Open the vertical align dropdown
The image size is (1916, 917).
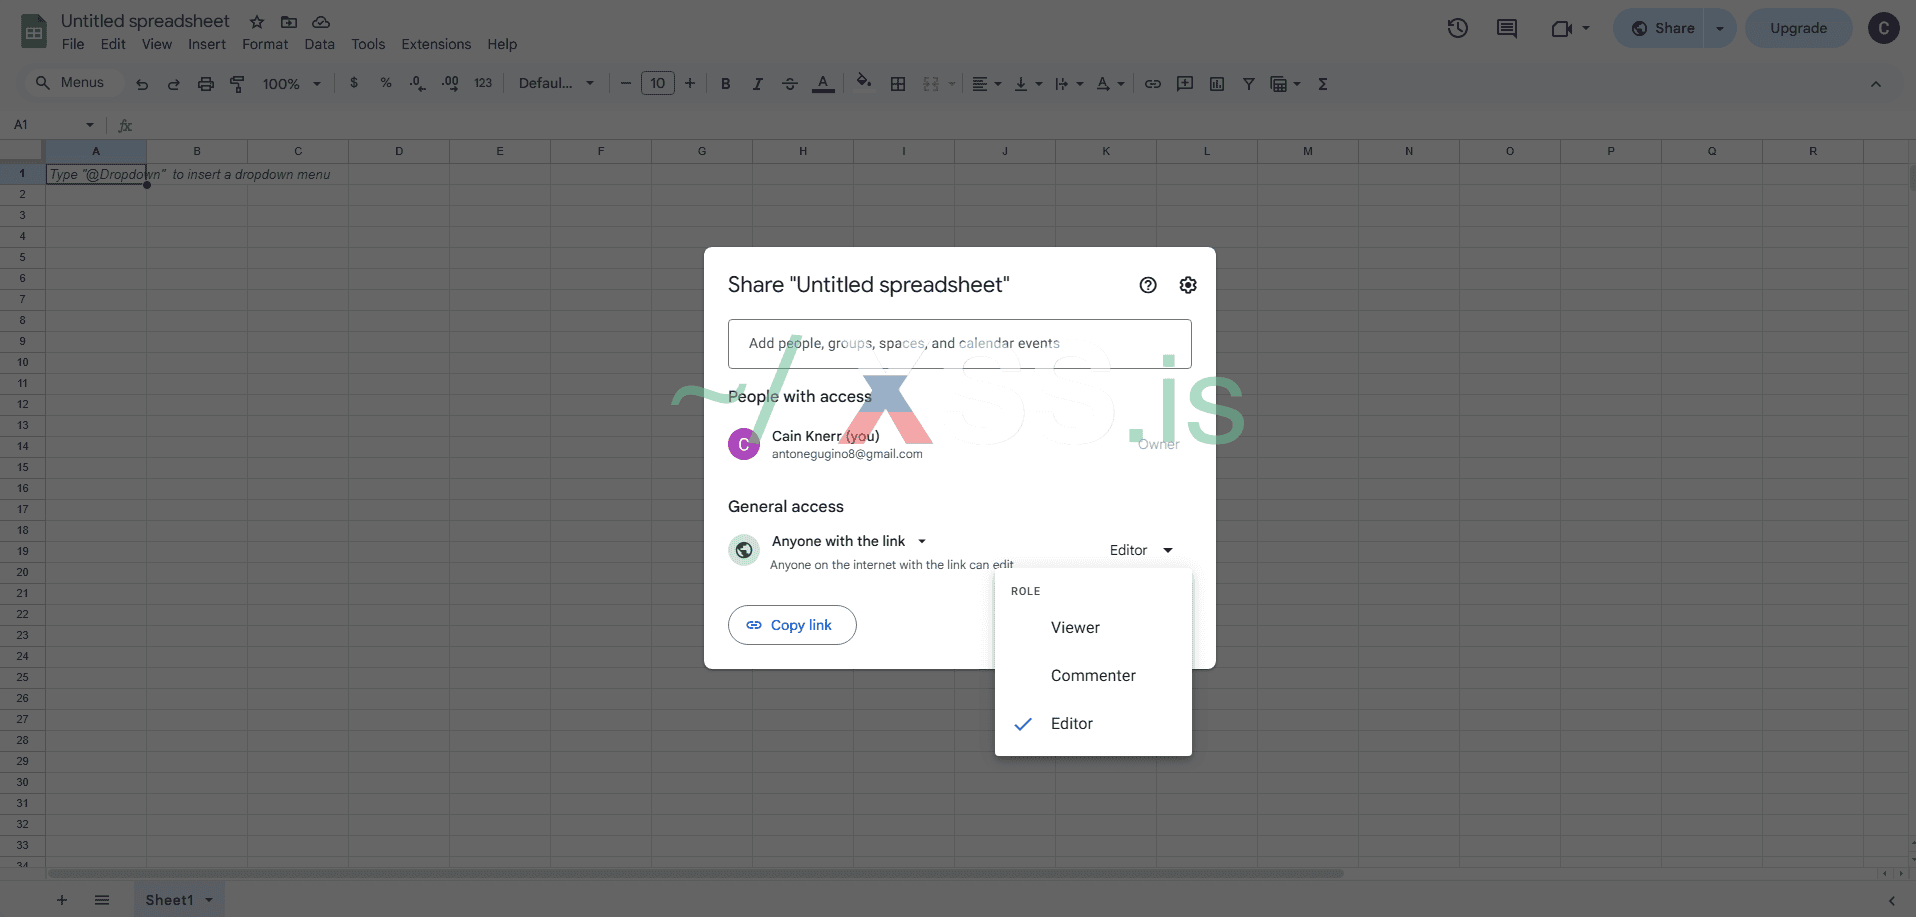(1028, 84)
